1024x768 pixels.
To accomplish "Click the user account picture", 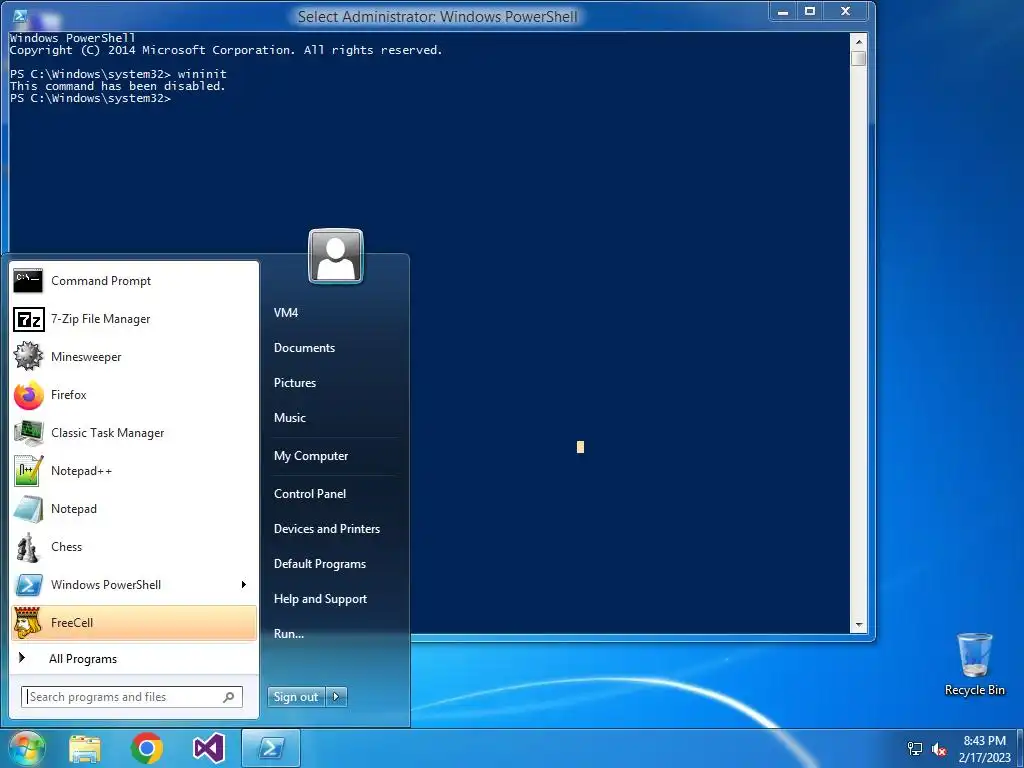I will point(336,256).
